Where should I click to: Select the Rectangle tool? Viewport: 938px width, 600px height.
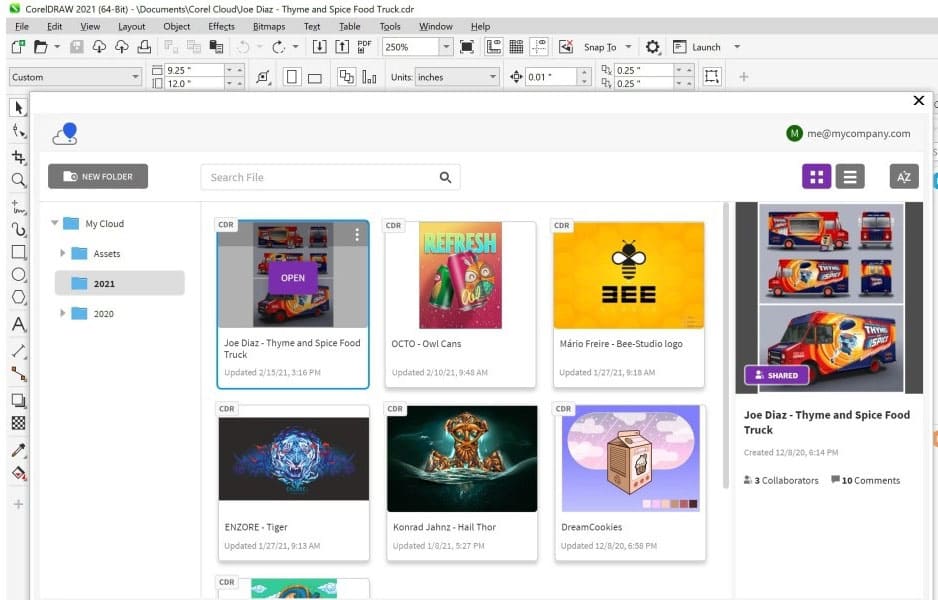[19, 252]
